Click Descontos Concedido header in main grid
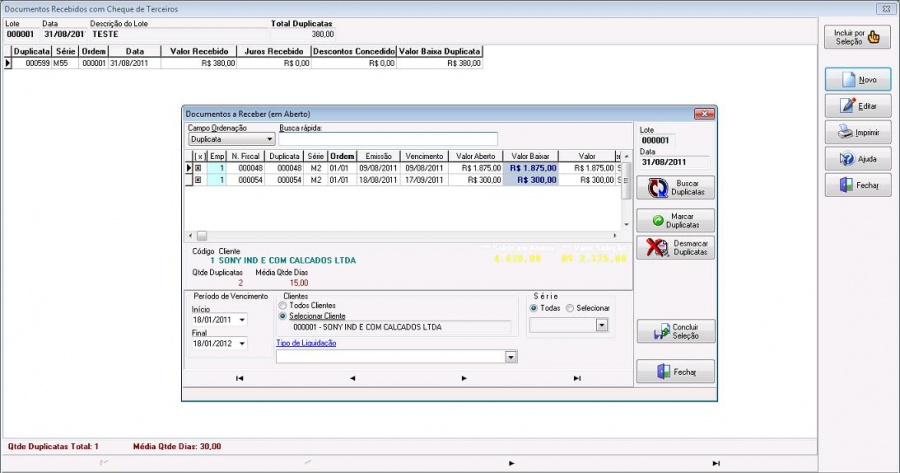 coord(354,51)
